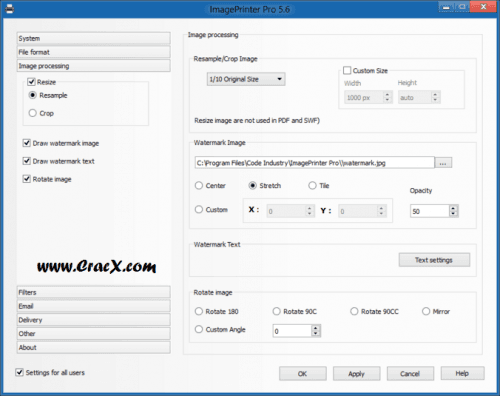Screen dimensions: 500x396
Task: Select the Mirror option
Action: point(426,311)
